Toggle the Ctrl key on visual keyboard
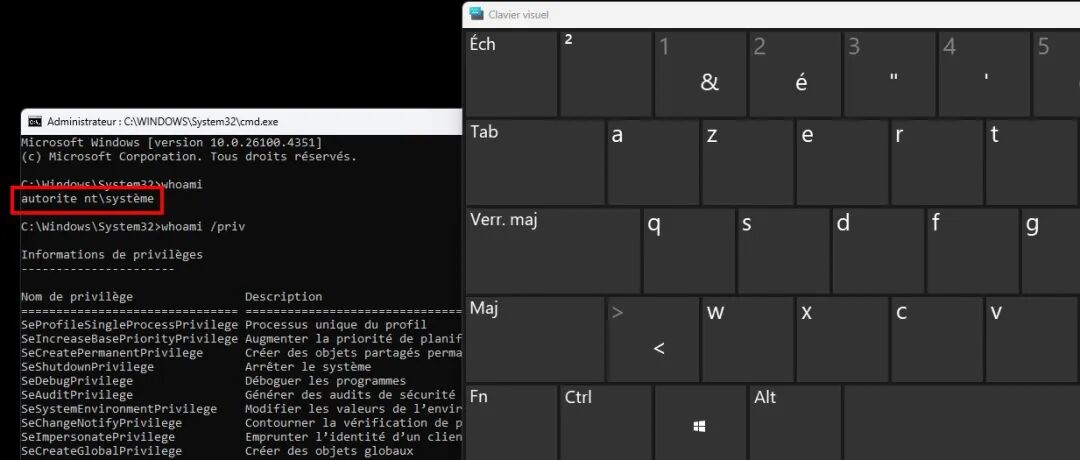This screenshot has width=1080, height=460. point(605,422)
